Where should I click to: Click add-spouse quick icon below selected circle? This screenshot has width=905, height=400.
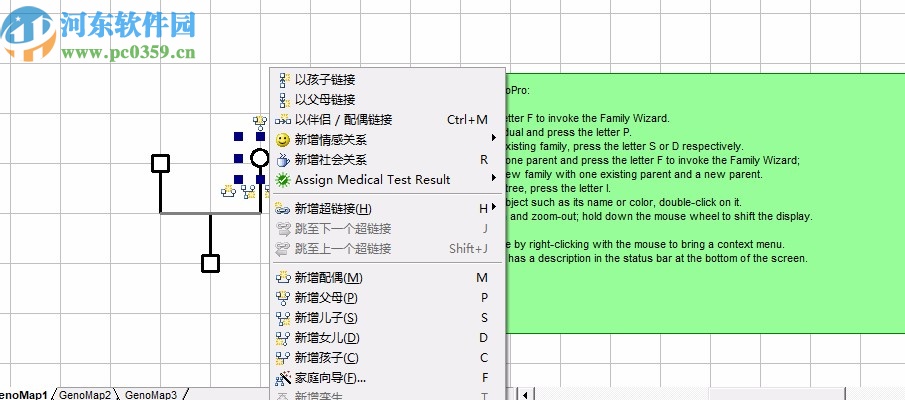point(229,191)
